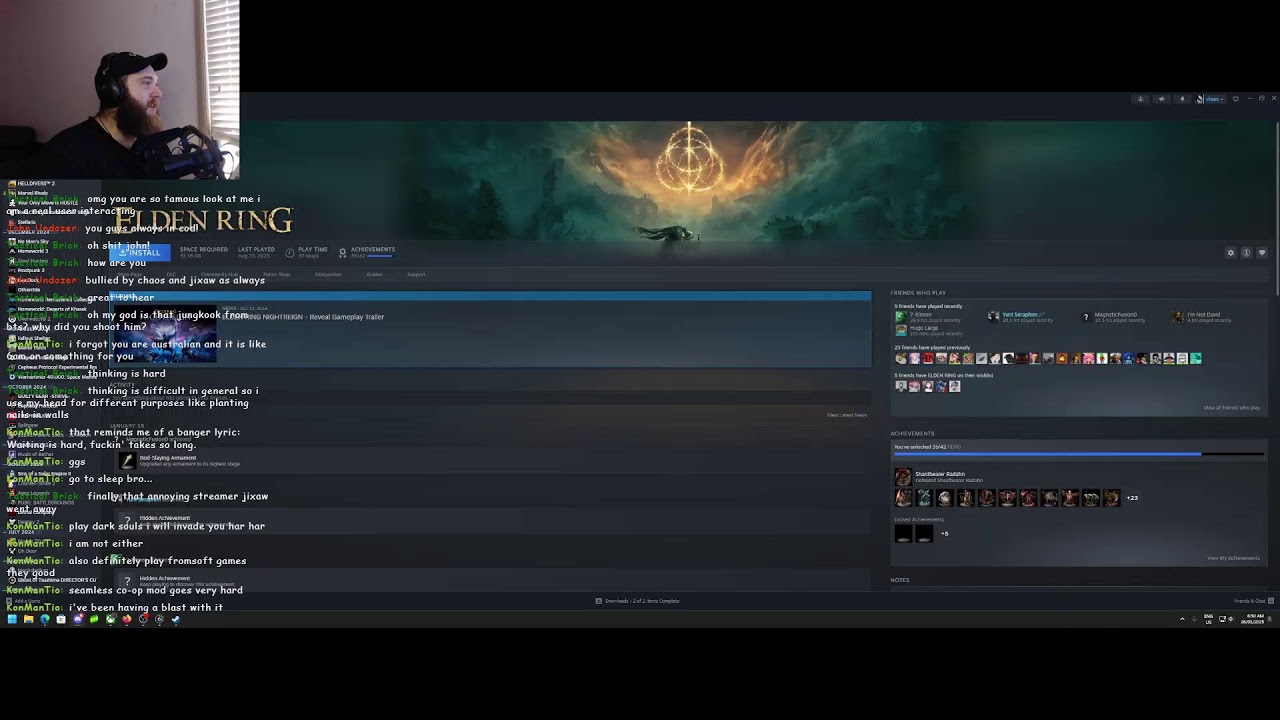
Task: Open the Points Shop tab
Action: pos(277,274)
